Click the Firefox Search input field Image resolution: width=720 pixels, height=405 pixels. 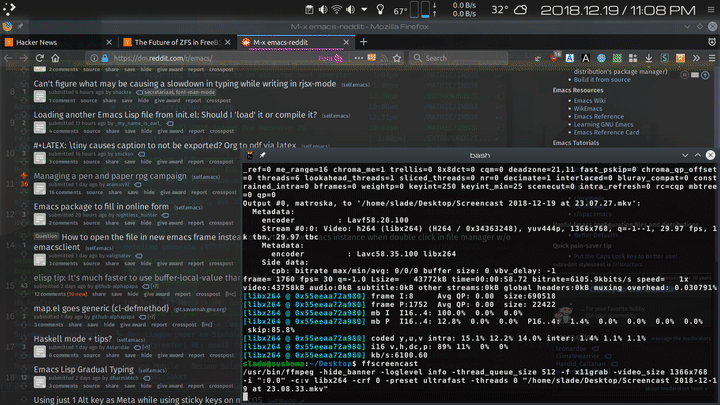coord(458,58)
